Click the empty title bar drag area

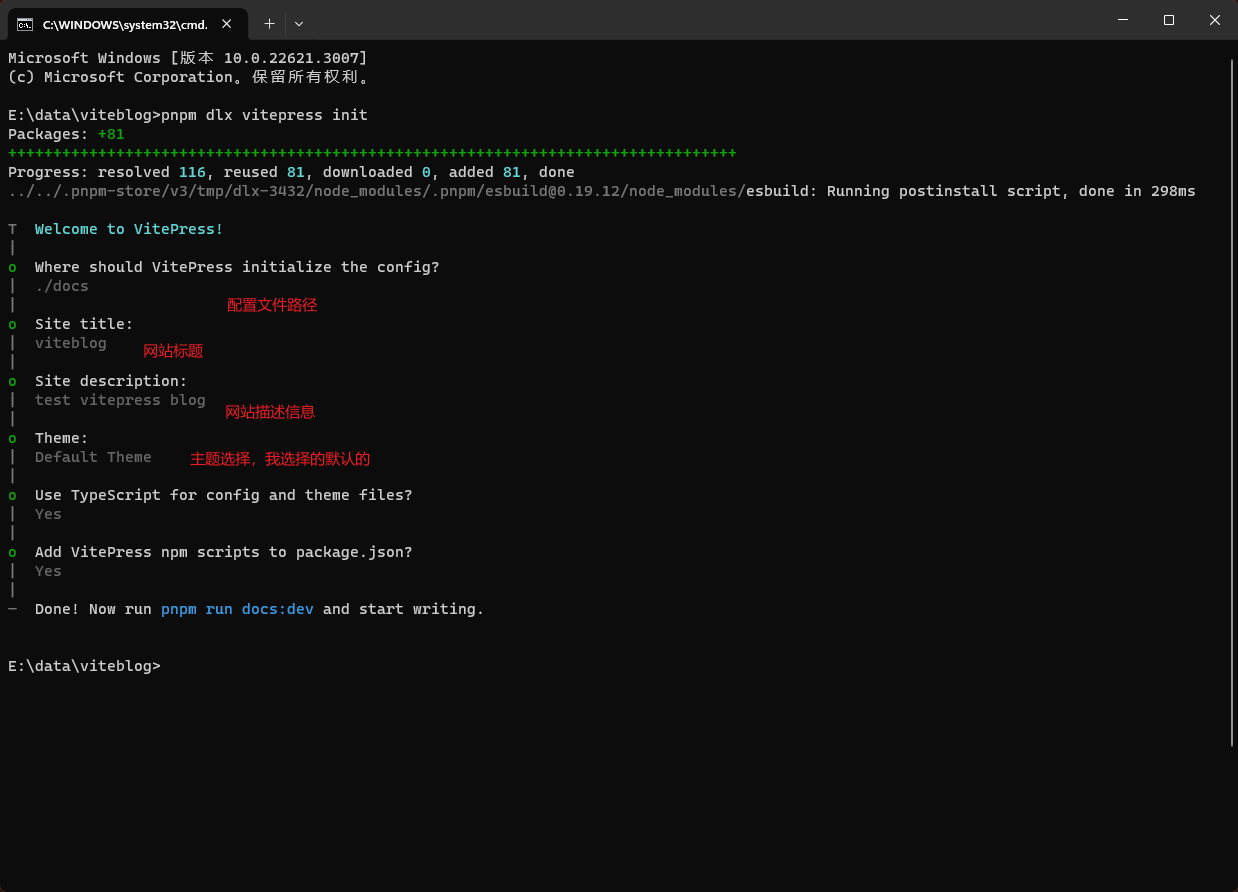[x=700, y=21]
